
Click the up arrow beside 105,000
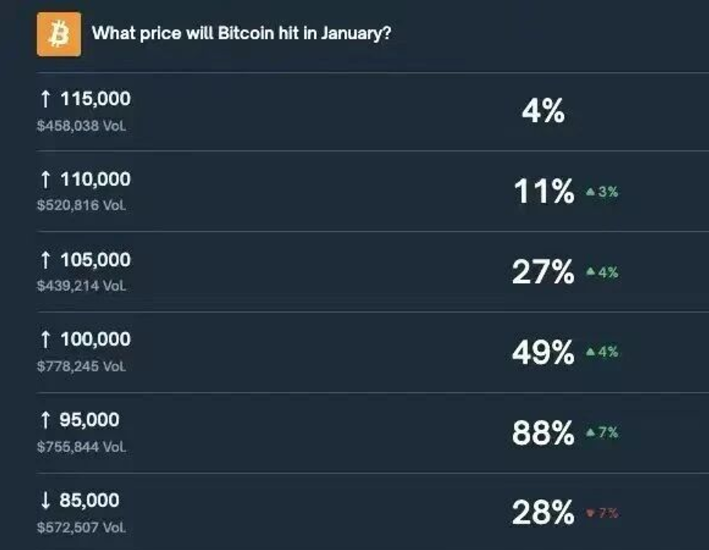pyautogui.click(x=44, y=260)
